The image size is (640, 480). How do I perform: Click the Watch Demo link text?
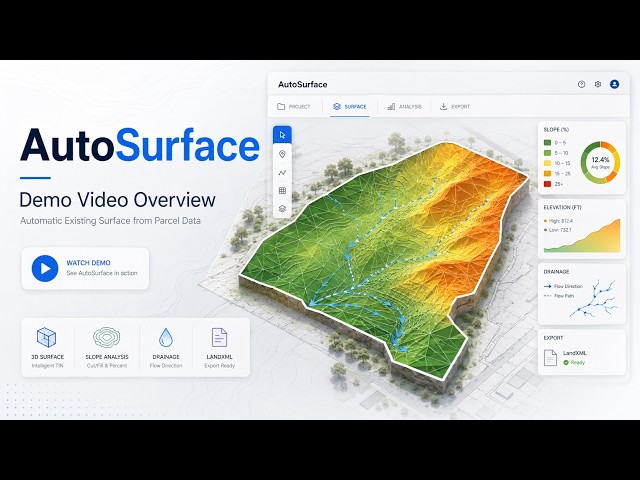pos(89,263)
